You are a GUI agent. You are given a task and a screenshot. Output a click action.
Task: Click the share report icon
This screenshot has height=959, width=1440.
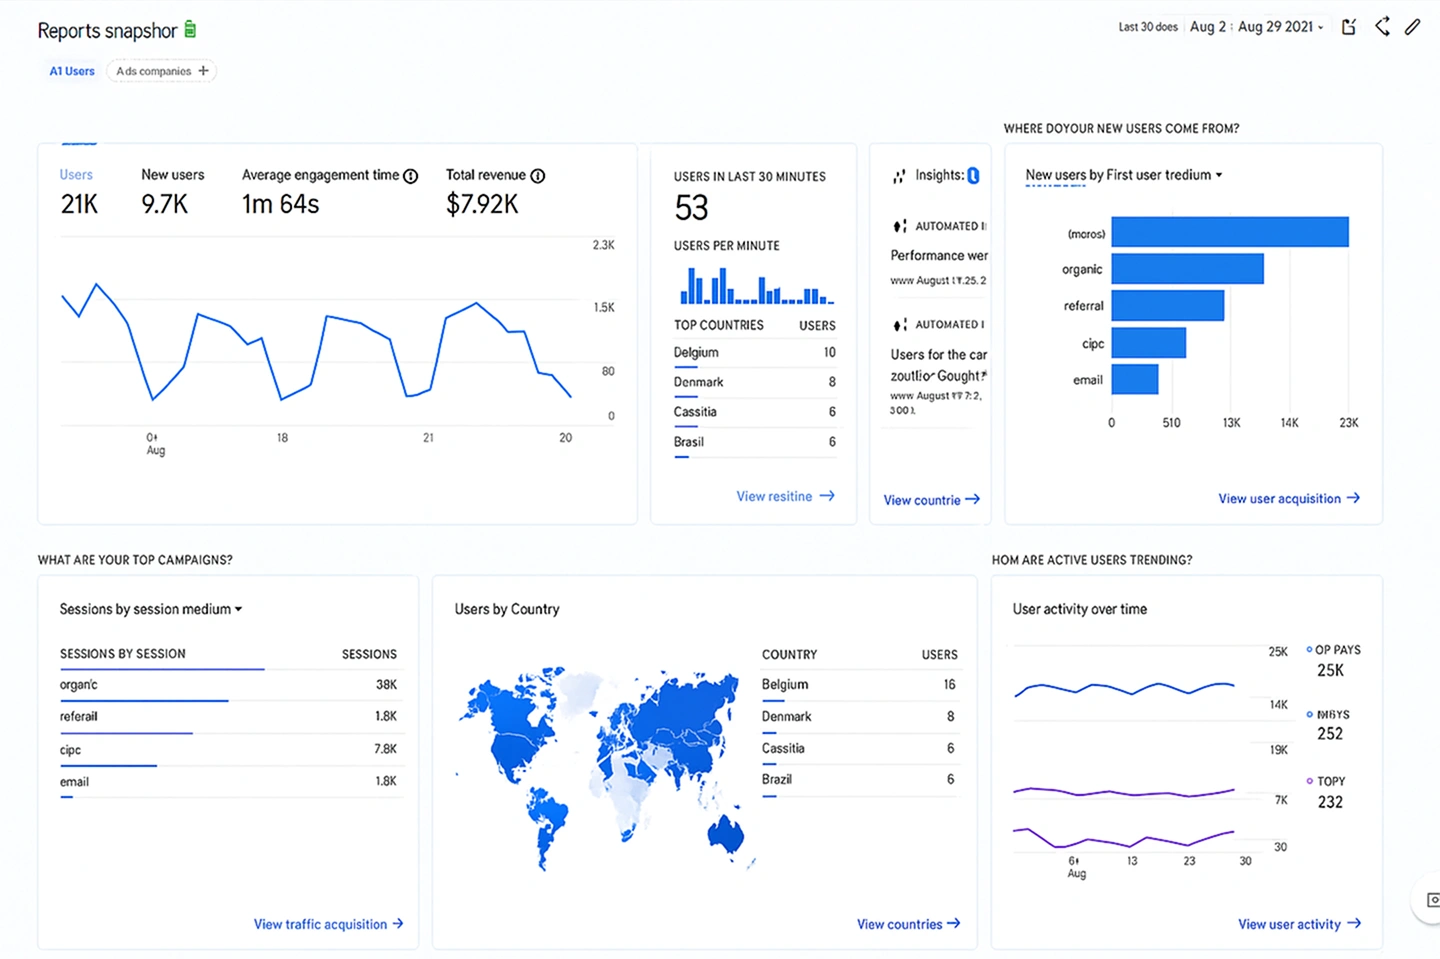[1382, 27]
